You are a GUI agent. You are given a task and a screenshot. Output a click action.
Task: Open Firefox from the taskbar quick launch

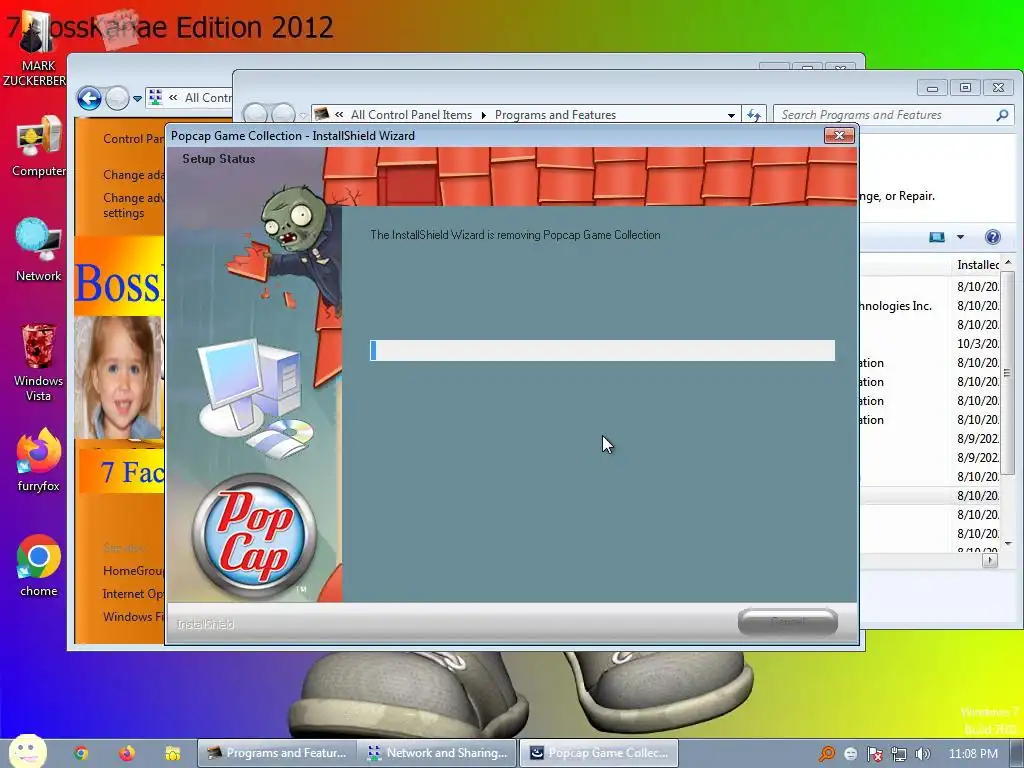pyautogui.click(x=127, y=753)
